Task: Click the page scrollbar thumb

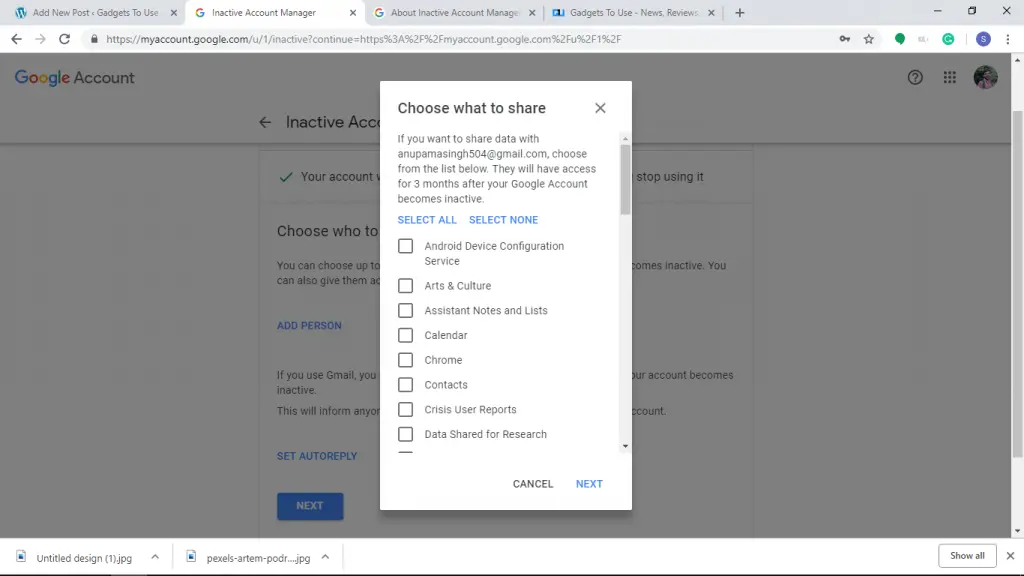Action: (1017, 284)
